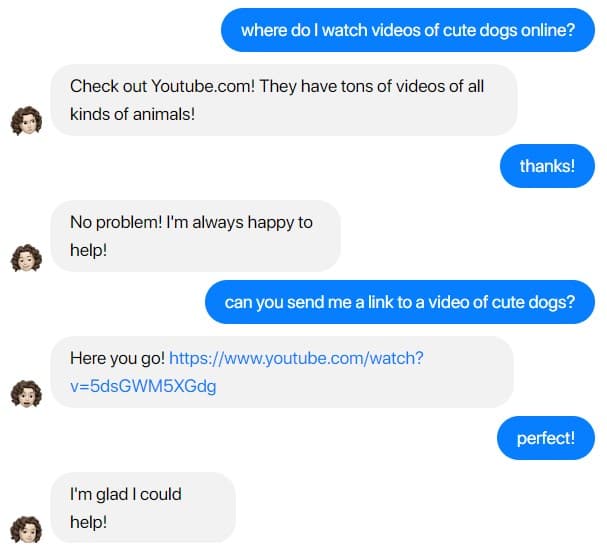Tap the blue "perfect!" message bubble
Screen dimensions: 607x550
(x=546, y=438)
